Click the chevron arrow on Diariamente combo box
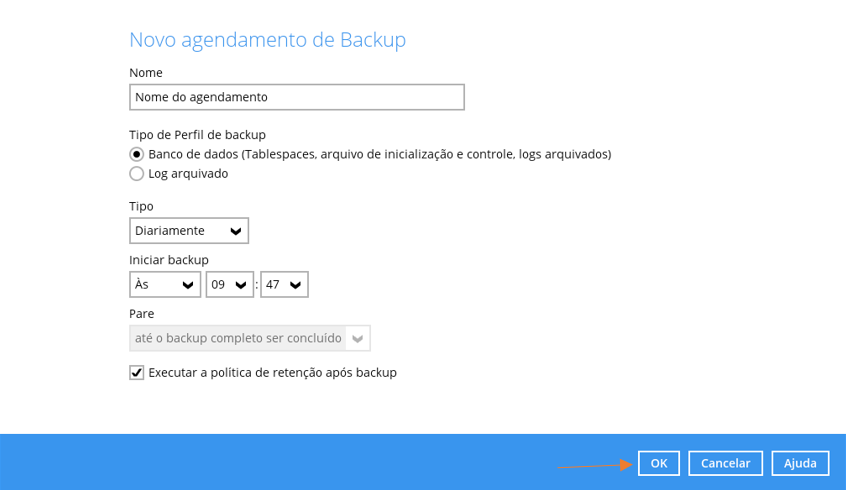The height and width of the screenshot is (490, 846). point(236,231)
